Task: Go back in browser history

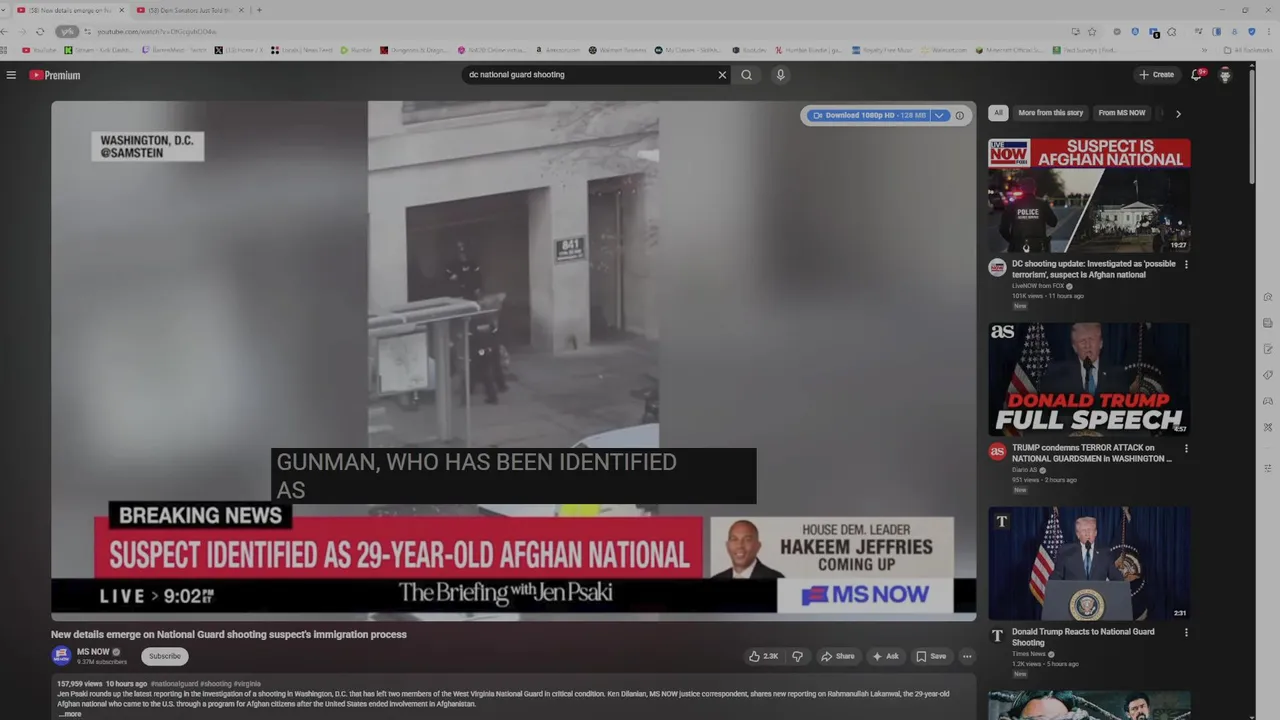Action: 4,31
